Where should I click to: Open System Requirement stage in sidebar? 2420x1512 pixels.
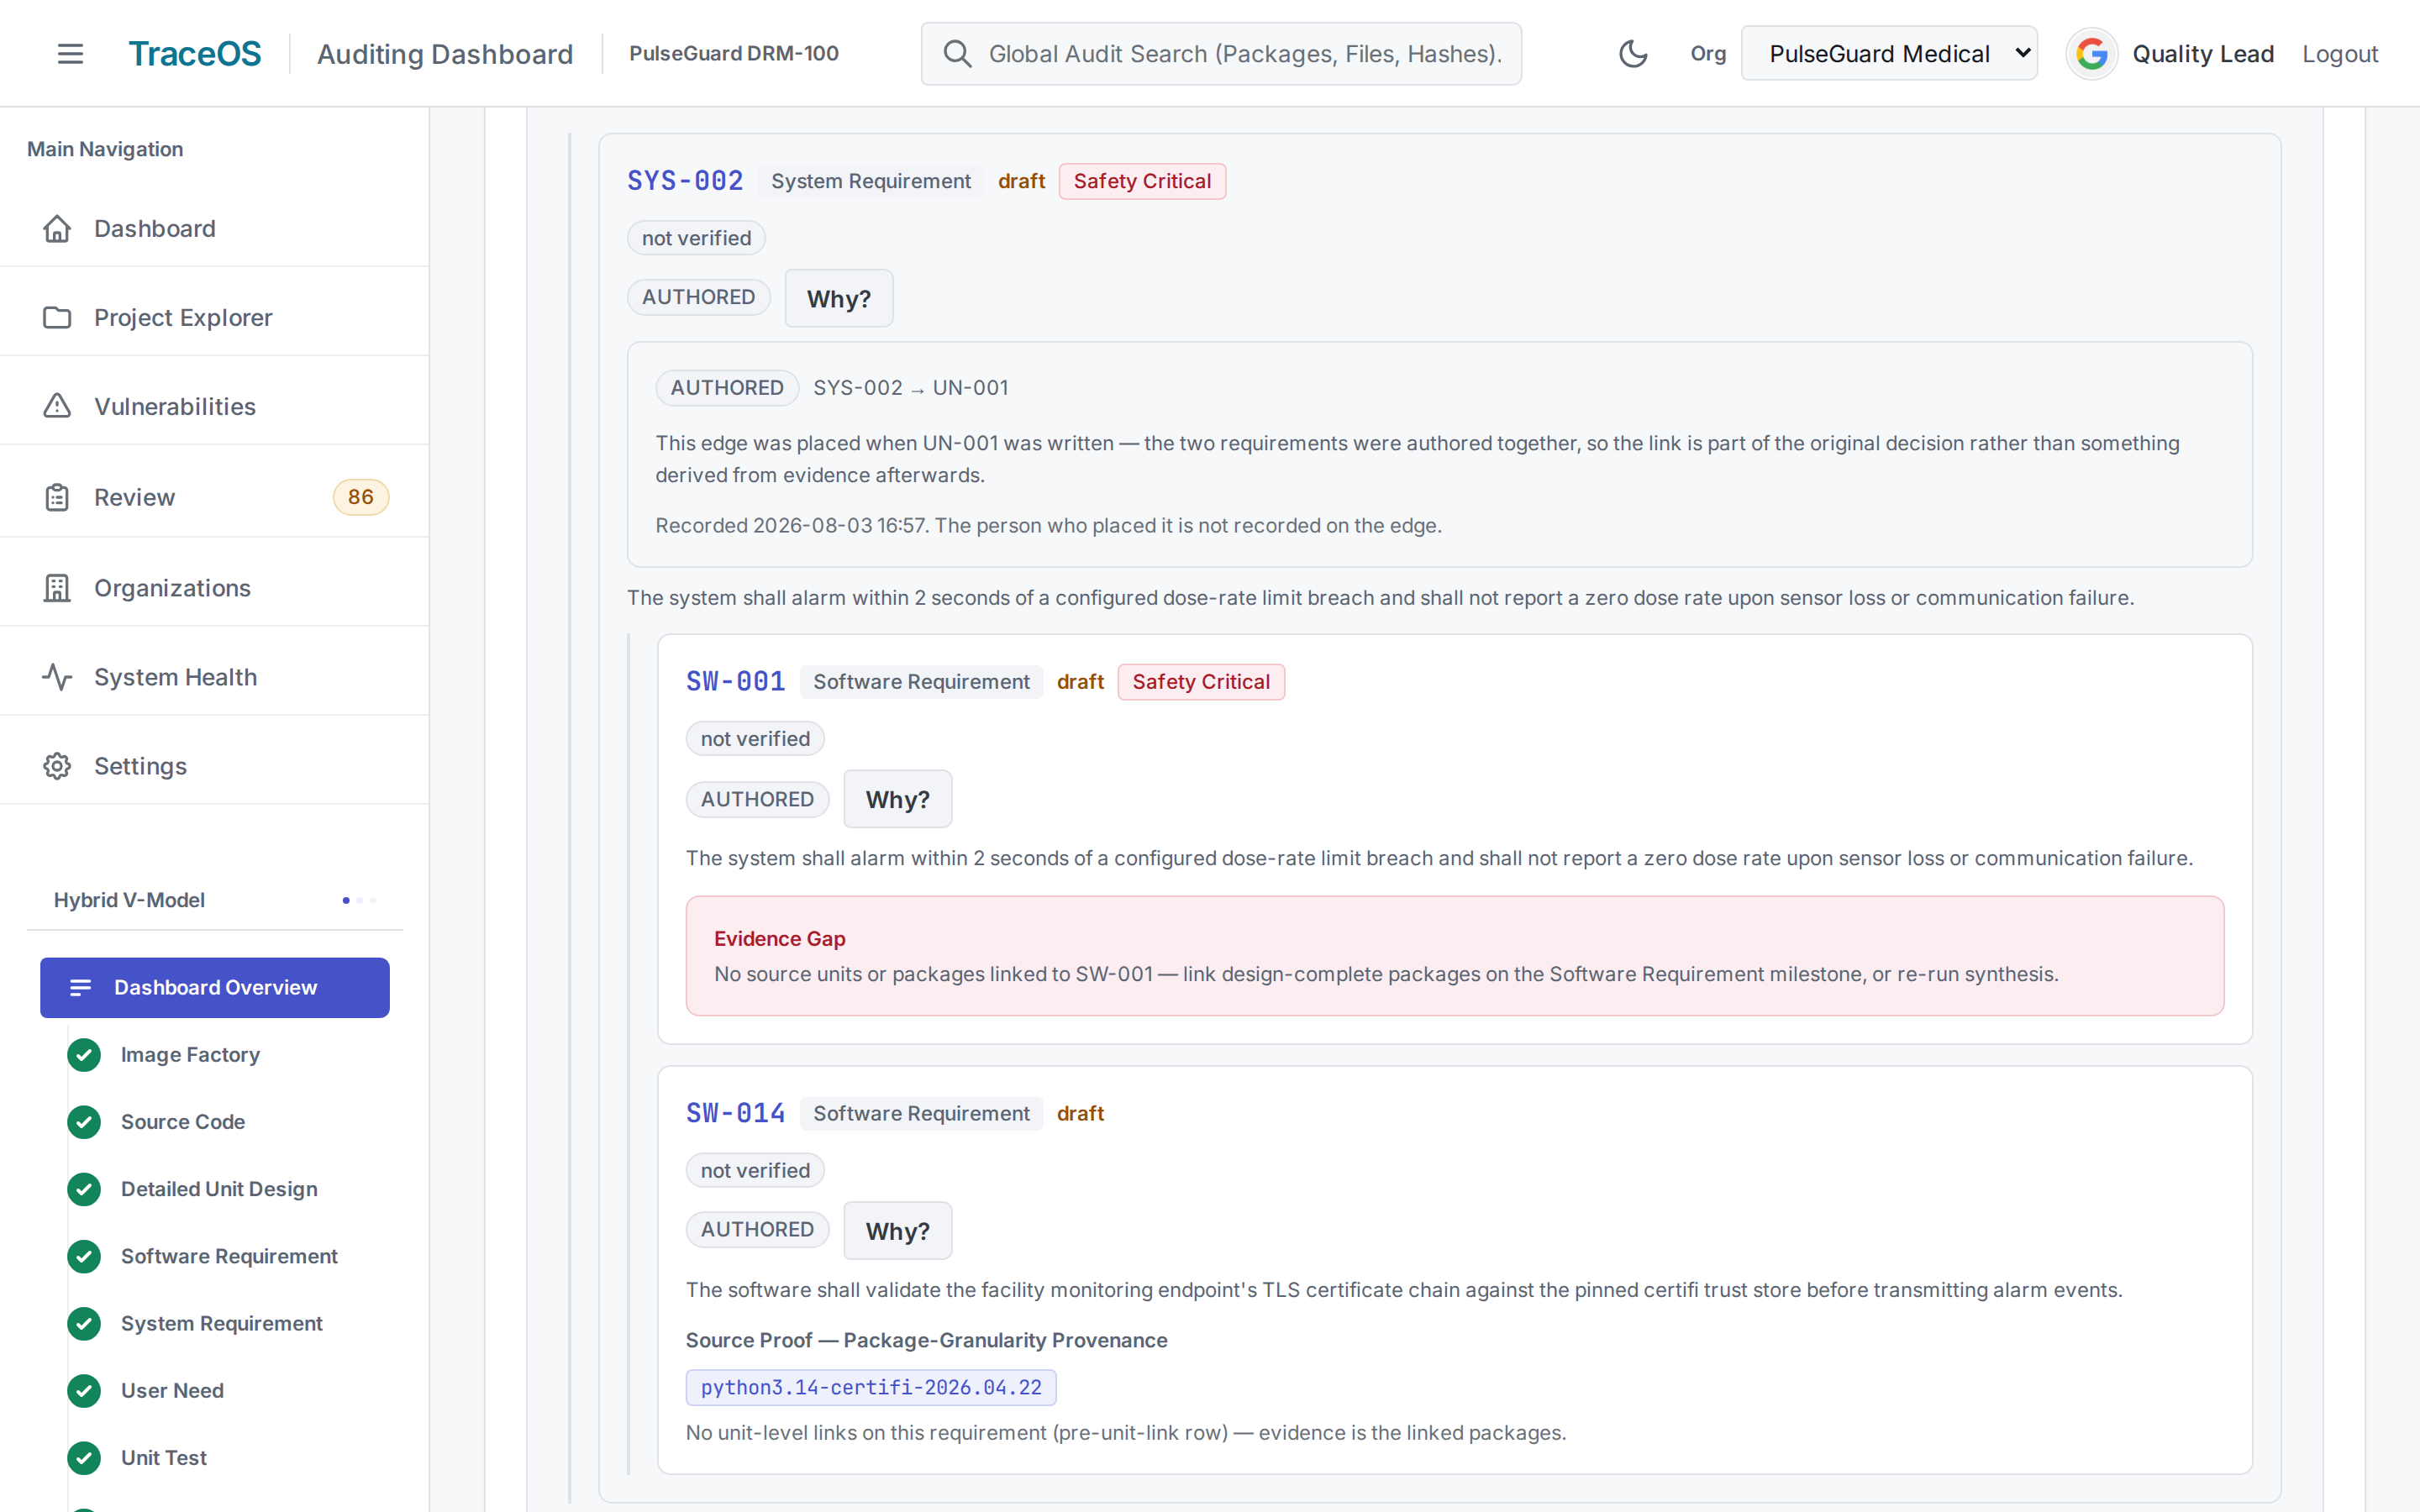(221, 1323)
